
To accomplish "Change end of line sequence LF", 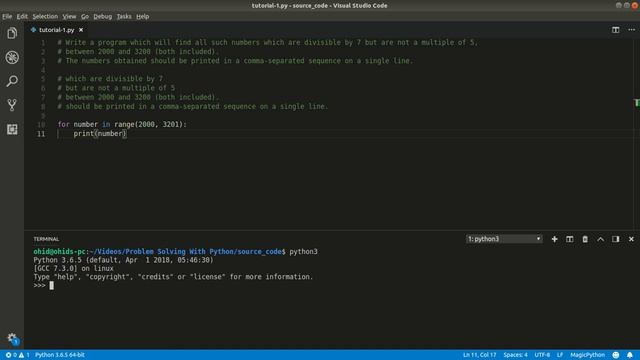I will [560, 355].
